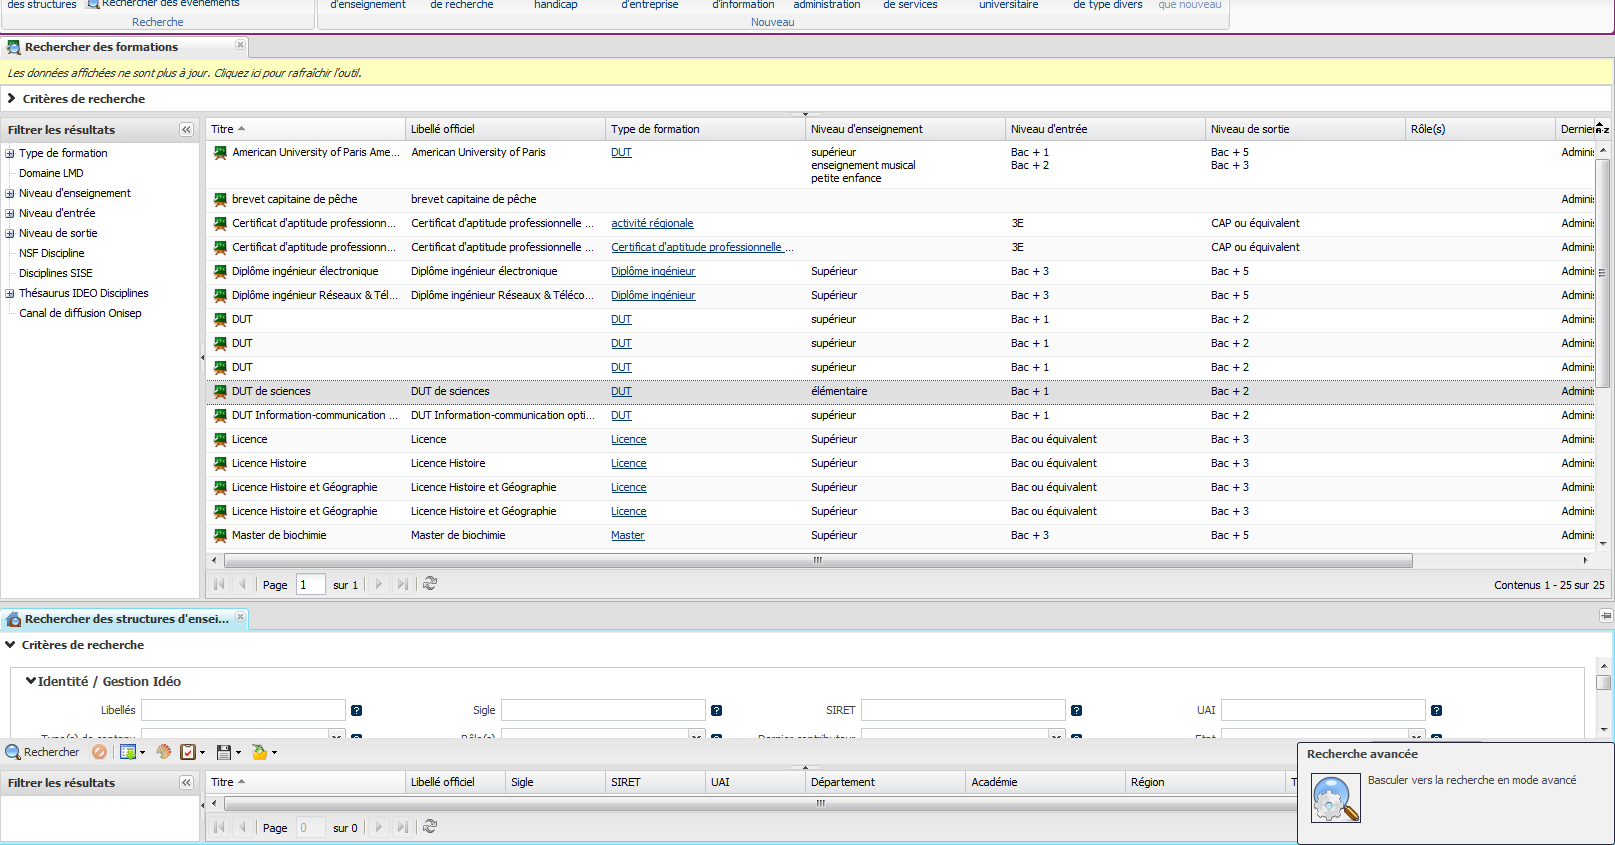Click the checklist clipboard icon in toolbar

(188, 752)
